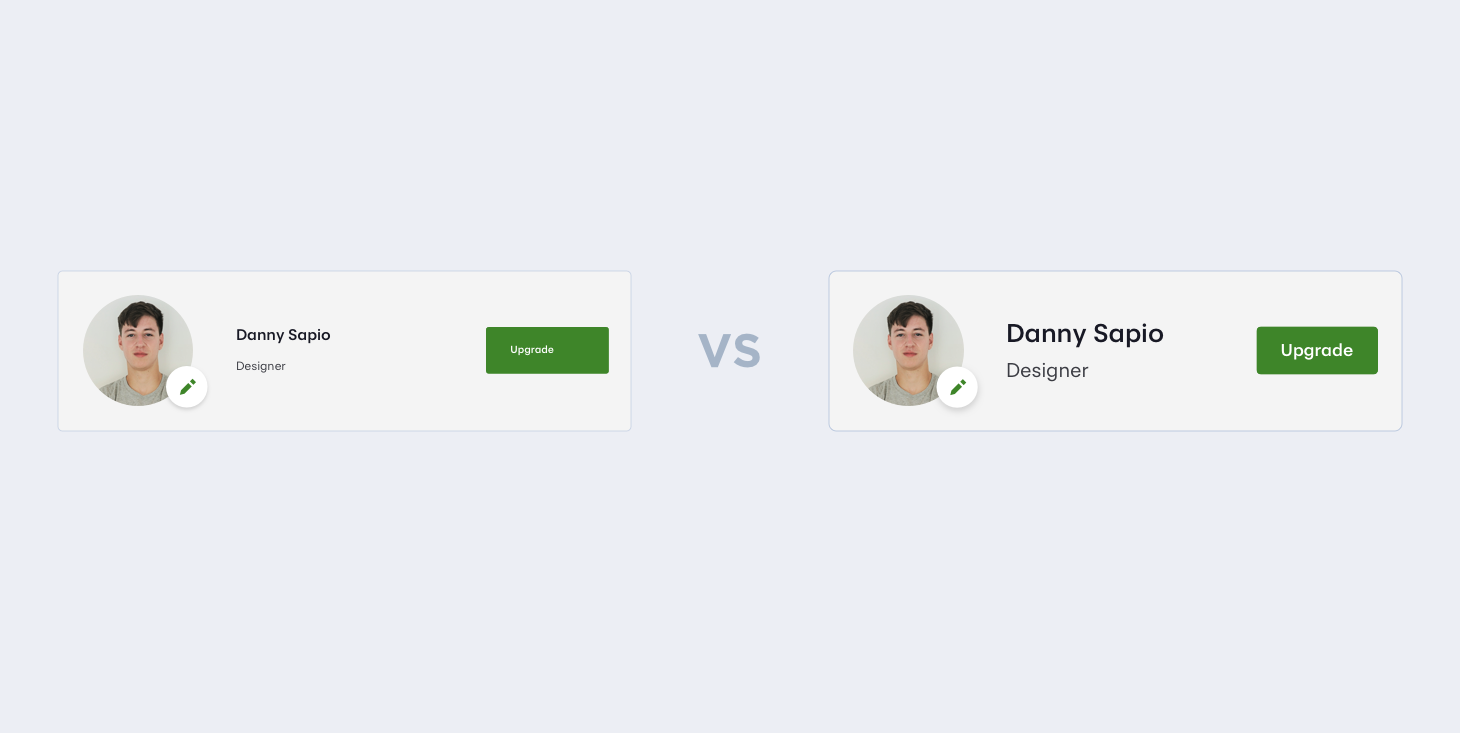Click blank space between right name and Upgrade
The height and width of the screenshot is (733, 1460).
coord(1210,350)
